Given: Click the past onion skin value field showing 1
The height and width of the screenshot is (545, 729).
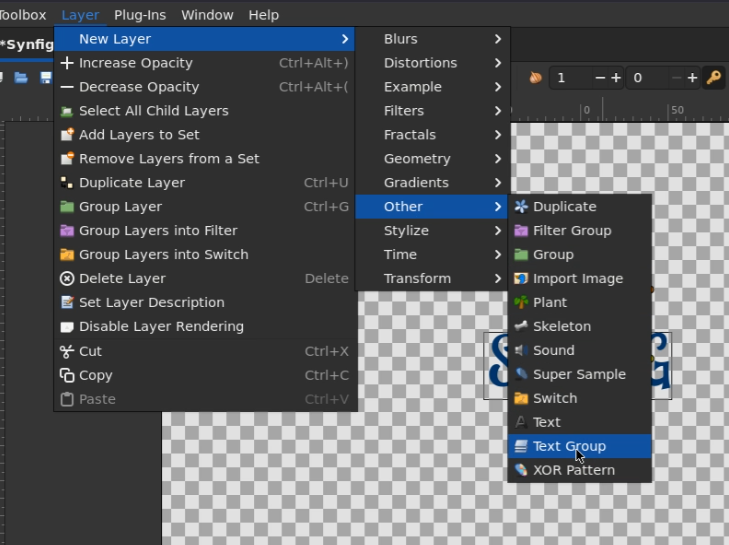Looking at the screenshot, I should [x=571, y=78].
